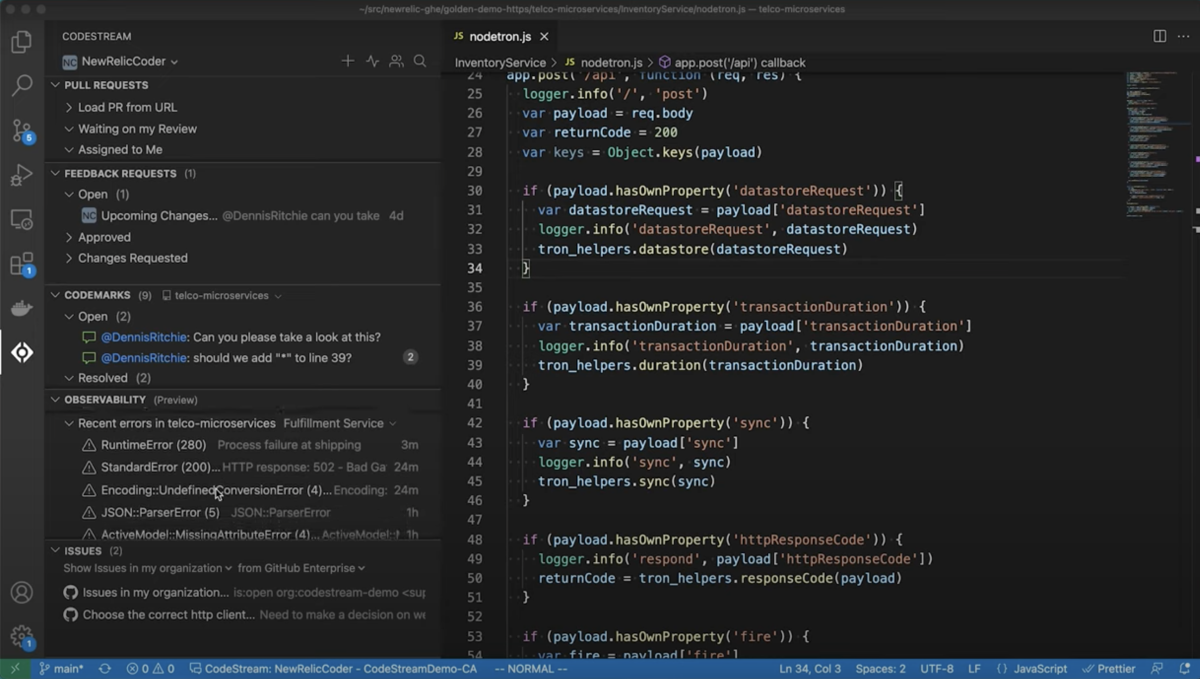Click the 'LF' end of line setting
Image resolution: width=1200 pixels, height=679 pixels.
pos(974,668)
